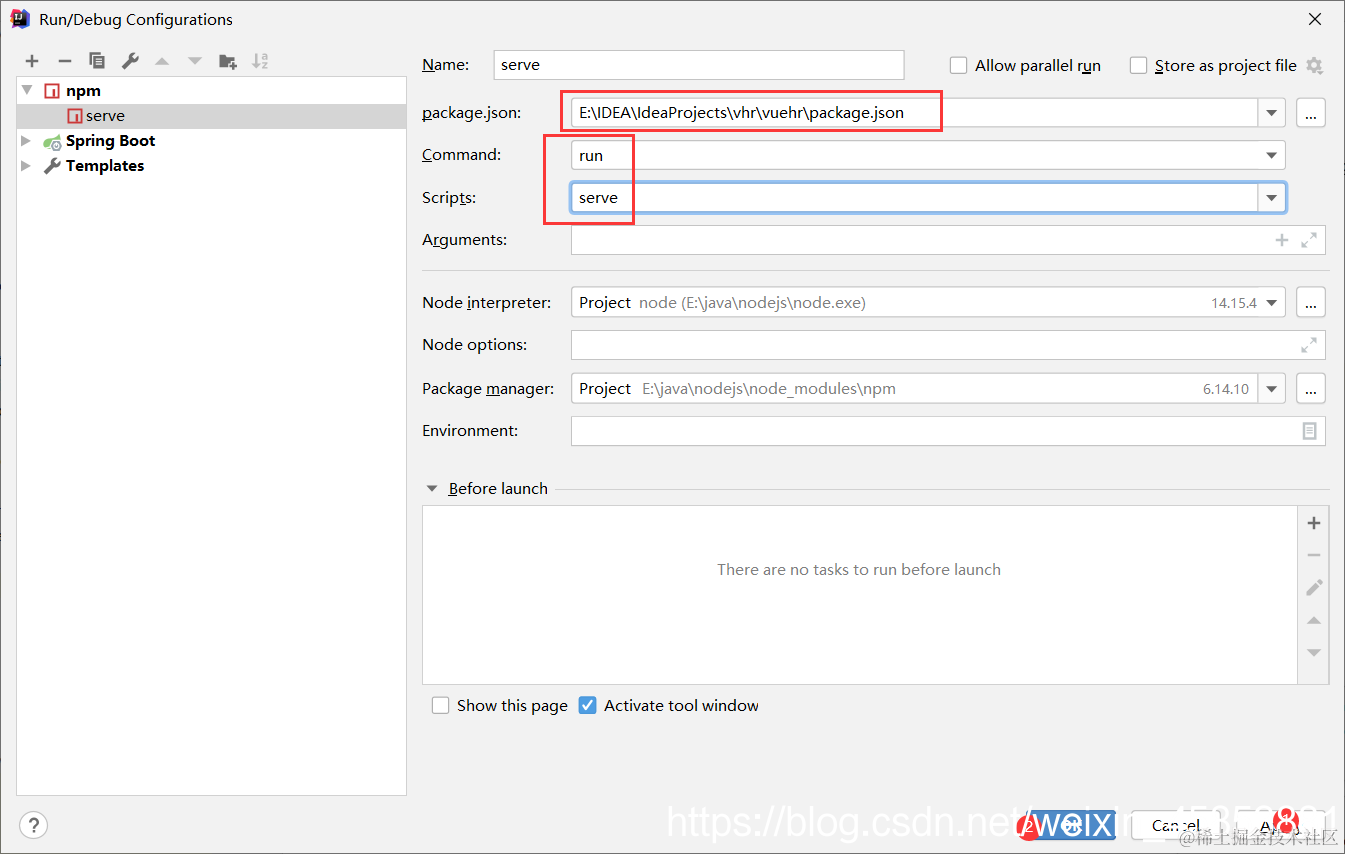Remove selected configuration with minus icon
This screenshot has width=1345, height=854.
[64, 61]
